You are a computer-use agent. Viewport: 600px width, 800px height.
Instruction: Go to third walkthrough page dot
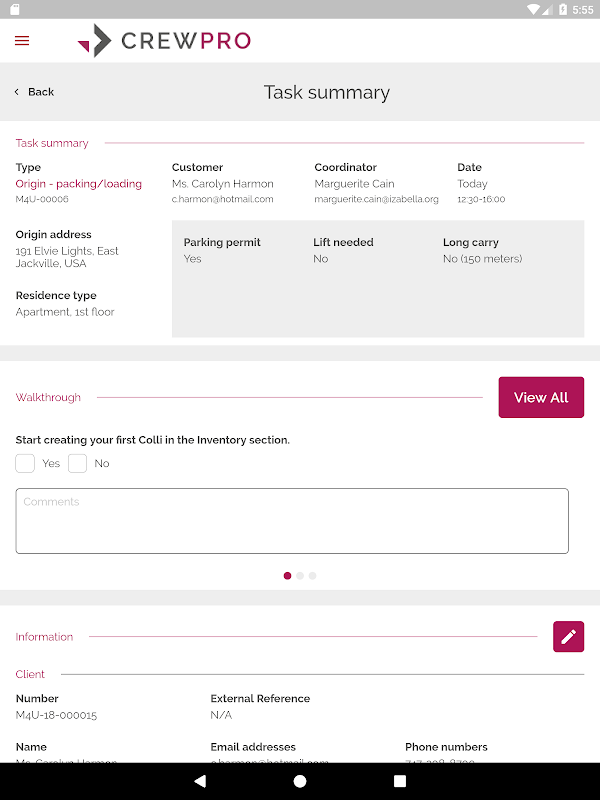(x=313, y=576)
